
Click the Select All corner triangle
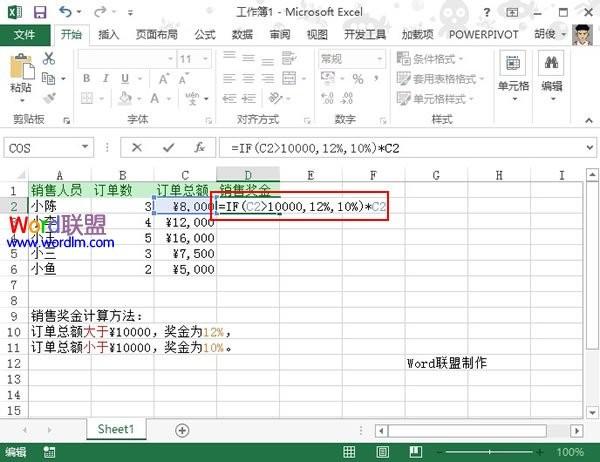tap(21, 175)
